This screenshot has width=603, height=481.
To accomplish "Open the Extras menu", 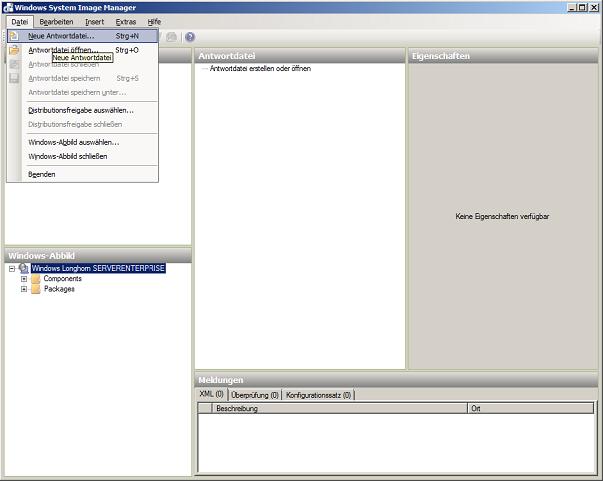I will 126,22.
